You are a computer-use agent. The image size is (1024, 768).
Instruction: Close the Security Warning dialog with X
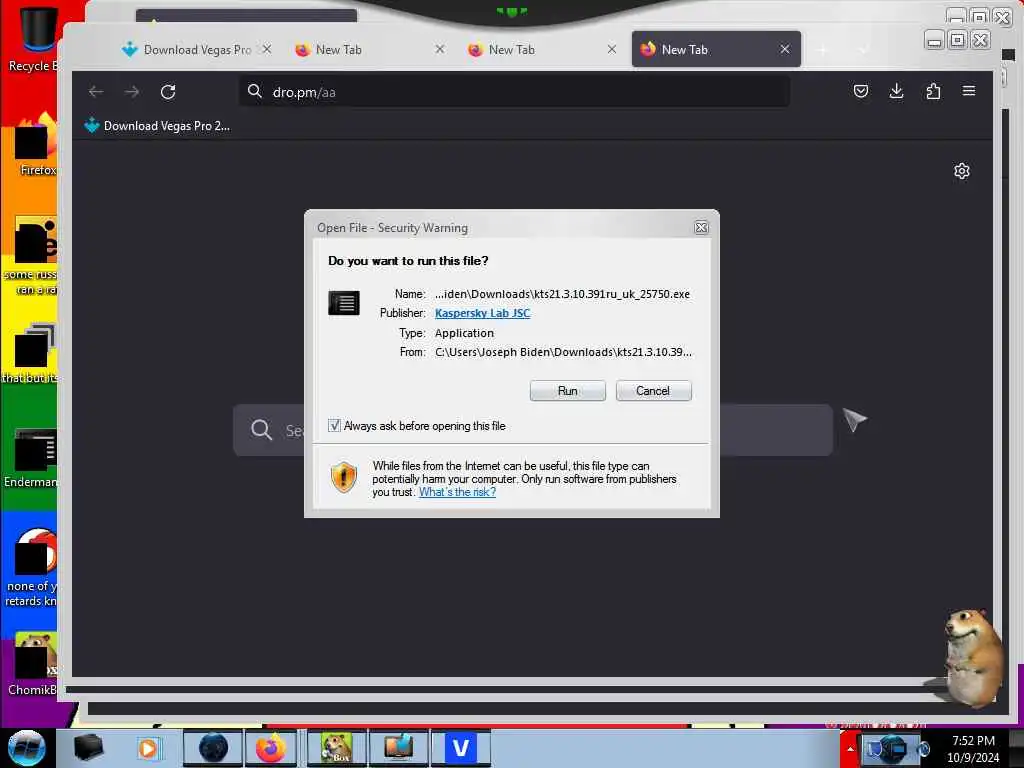click(x=701, y=227)
